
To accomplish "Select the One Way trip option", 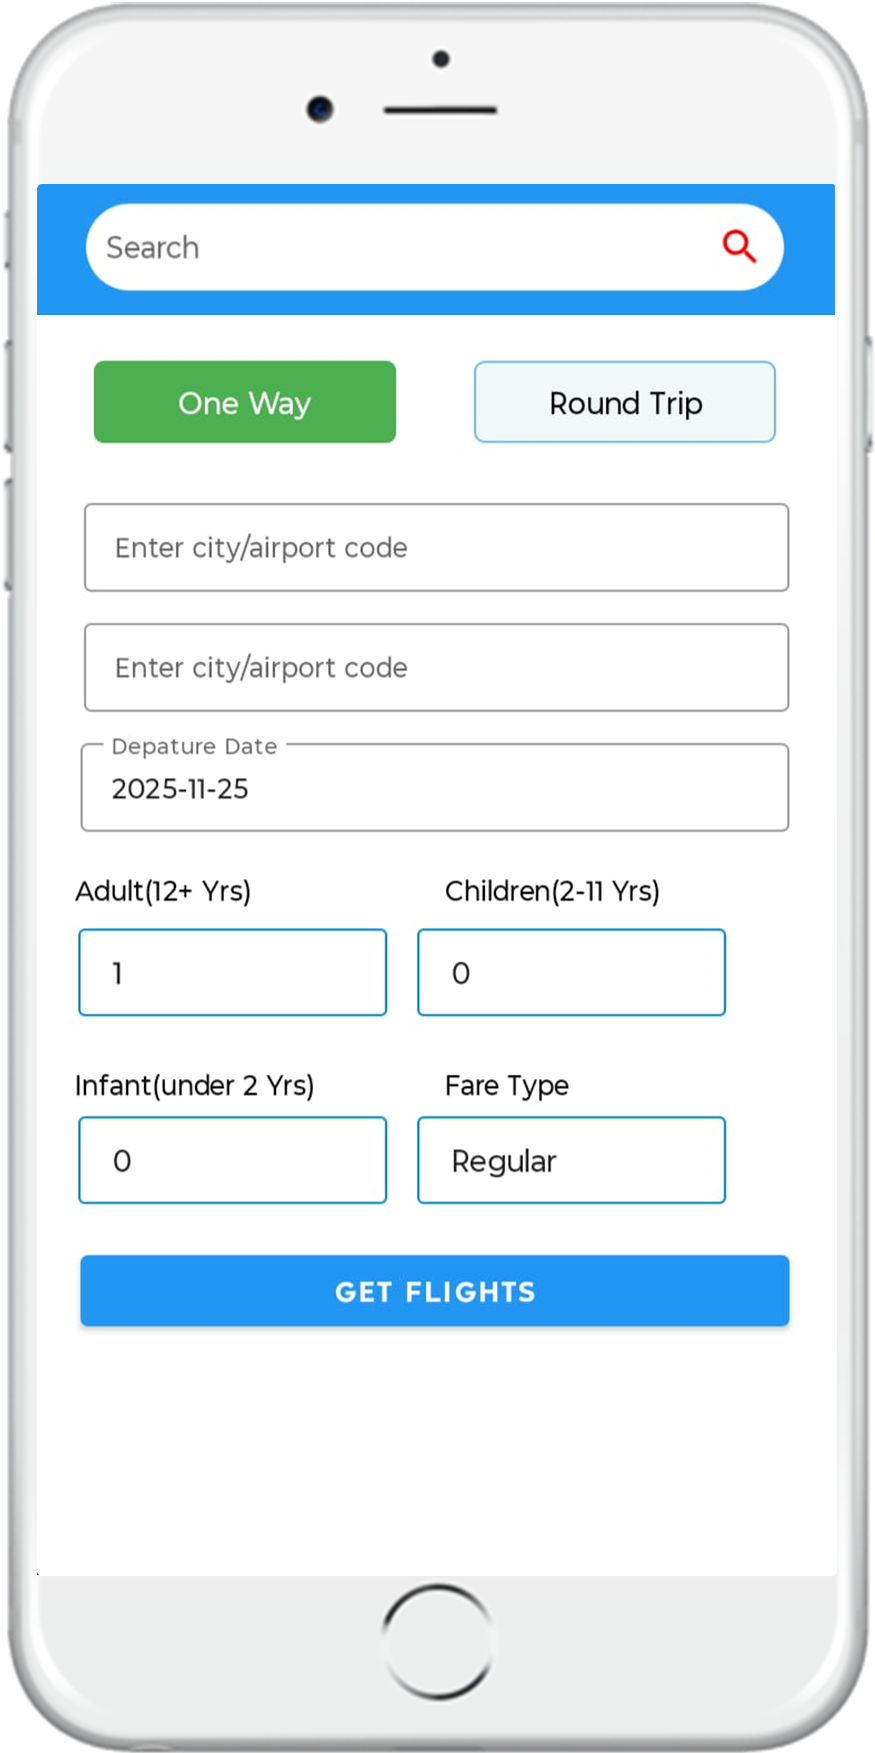I will click(x=245, y=402).
